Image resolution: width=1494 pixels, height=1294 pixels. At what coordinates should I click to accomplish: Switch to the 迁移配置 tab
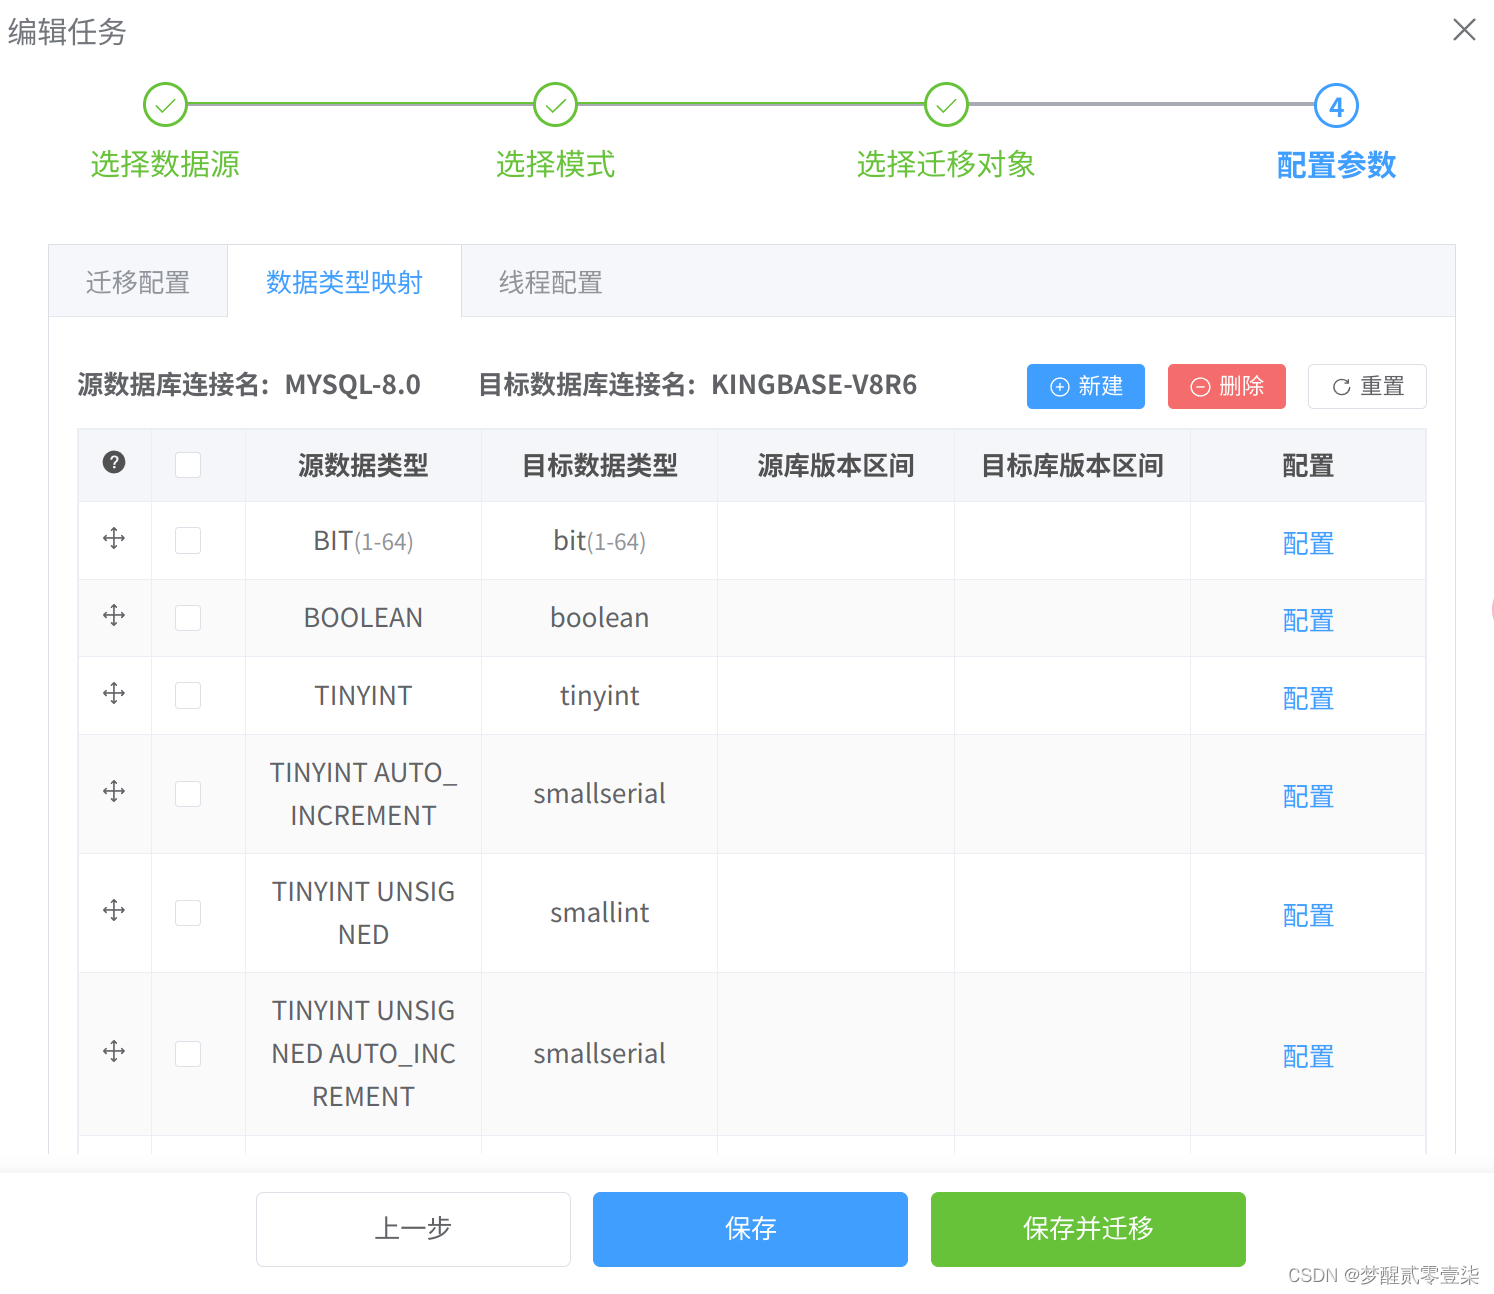click(138, 282)
